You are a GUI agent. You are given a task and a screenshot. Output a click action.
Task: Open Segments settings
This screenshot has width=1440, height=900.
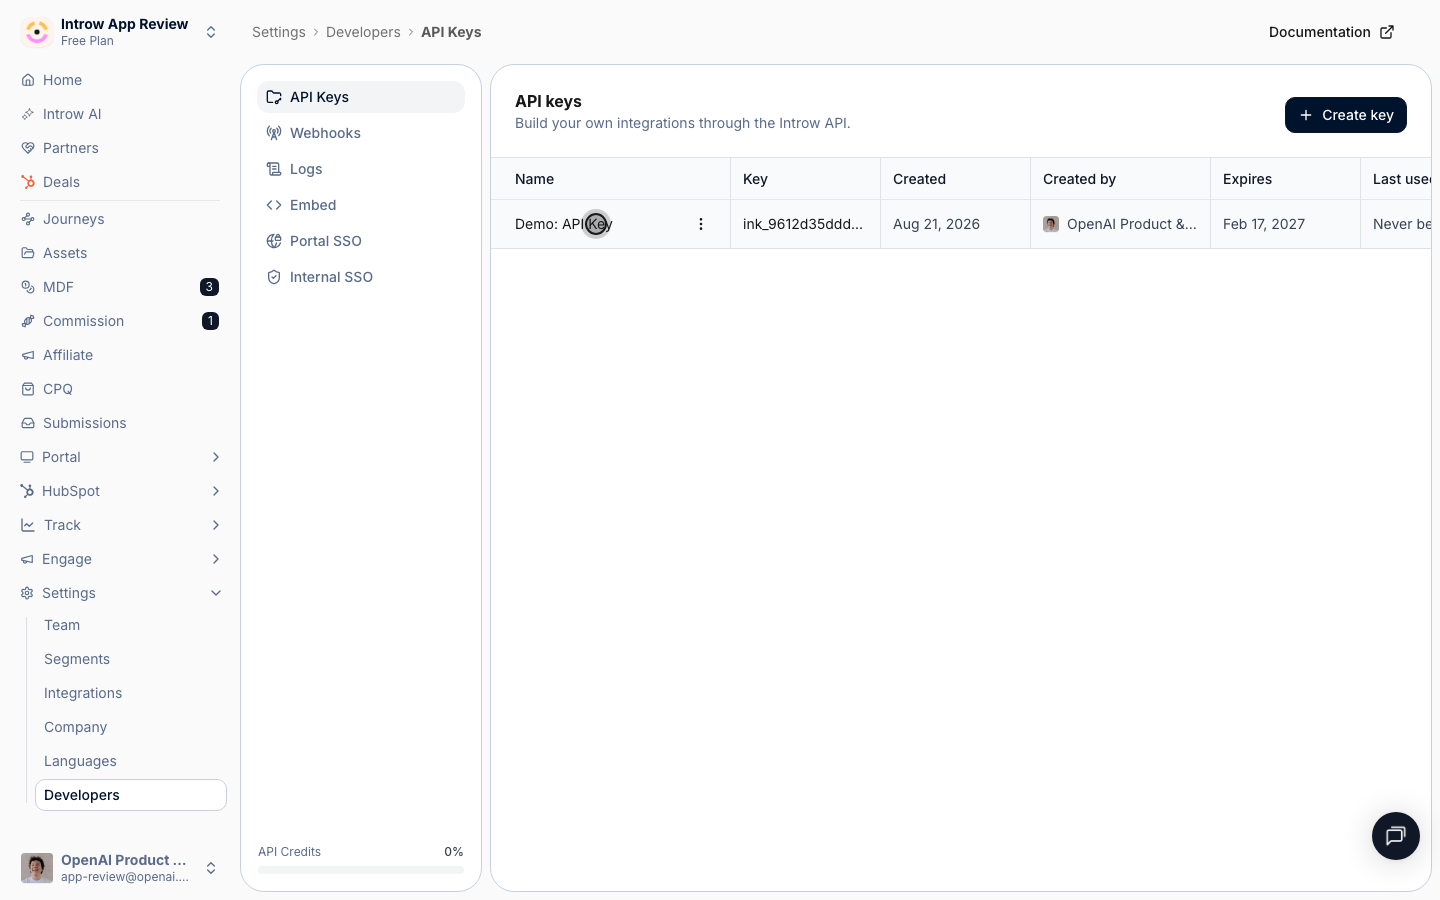[x=131, y=659]
